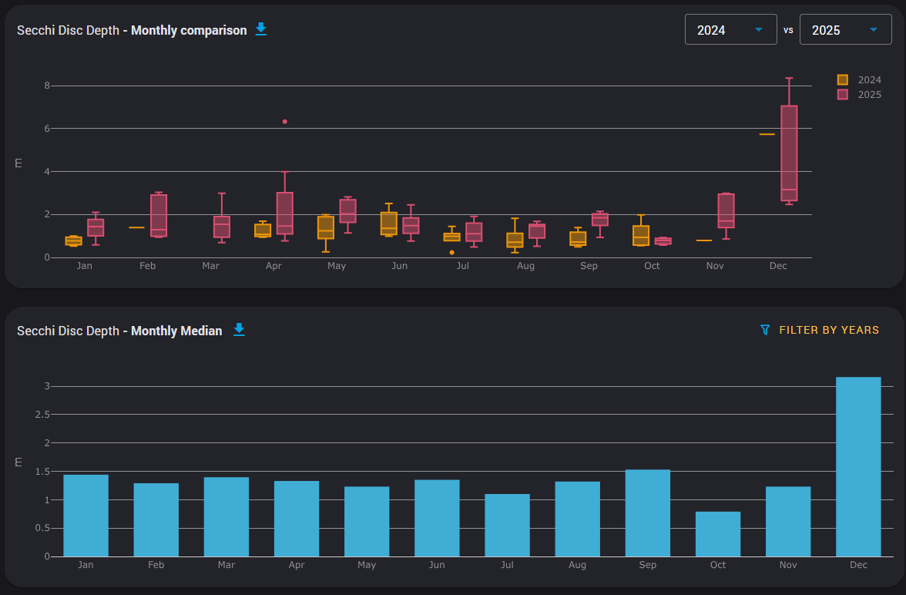
Task: Click the "Dec" label on the comparison chart
Action: click(778, 266)
